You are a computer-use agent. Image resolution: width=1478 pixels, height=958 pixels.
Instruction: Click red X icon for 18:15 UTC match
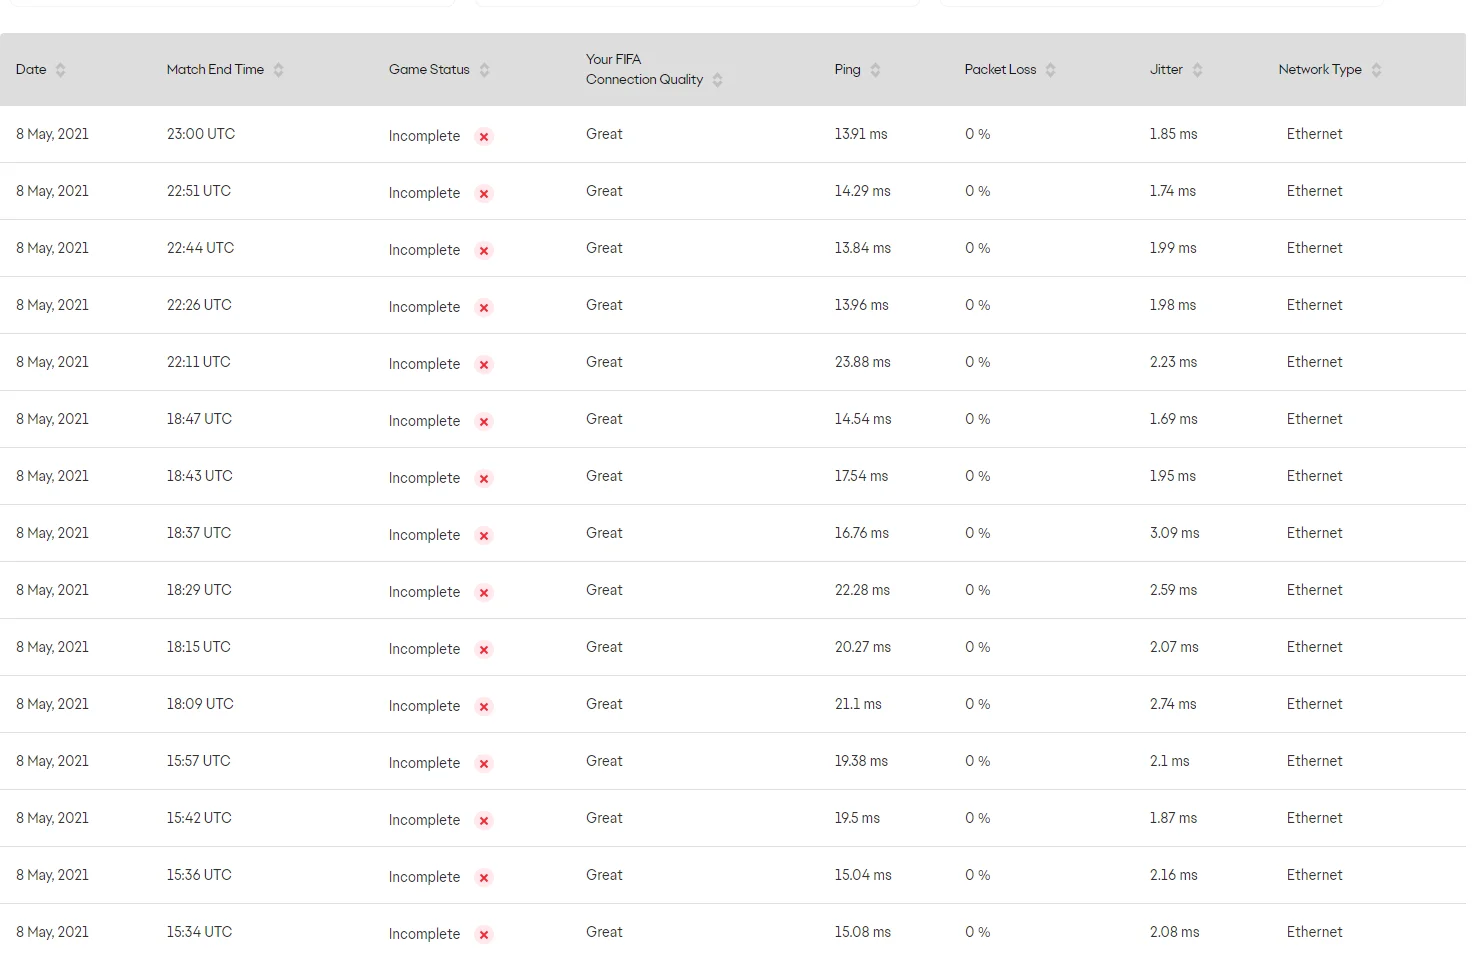(484, 650)
